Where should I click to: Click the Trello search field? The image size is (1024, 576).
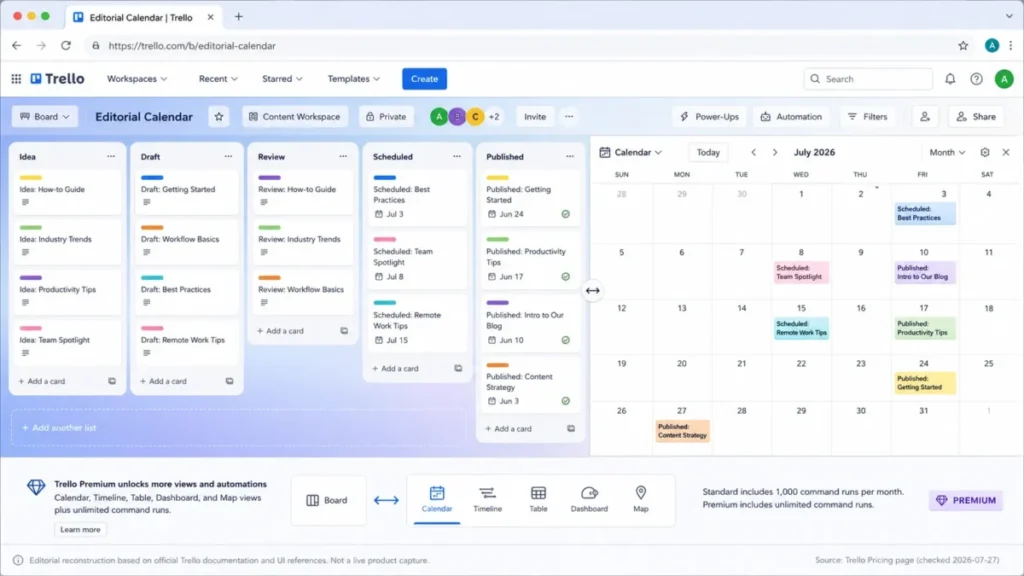868,78
